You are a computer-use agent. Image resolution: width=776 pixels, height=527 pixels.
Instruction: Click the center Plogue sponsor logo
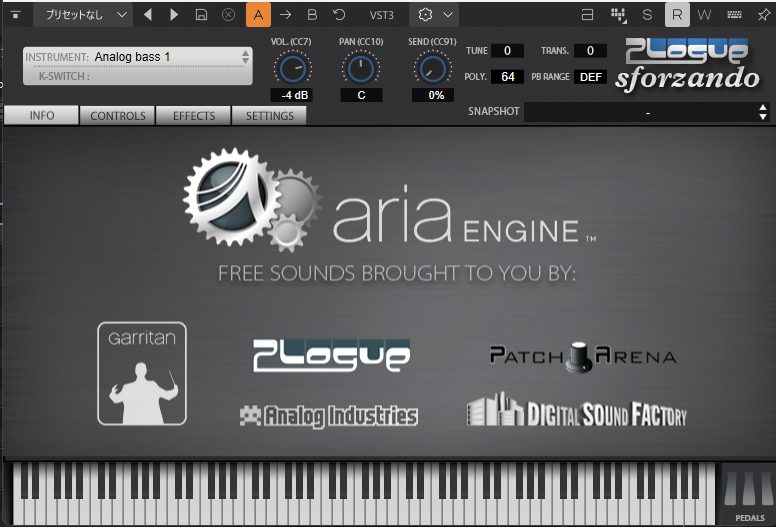click(332, 355)
